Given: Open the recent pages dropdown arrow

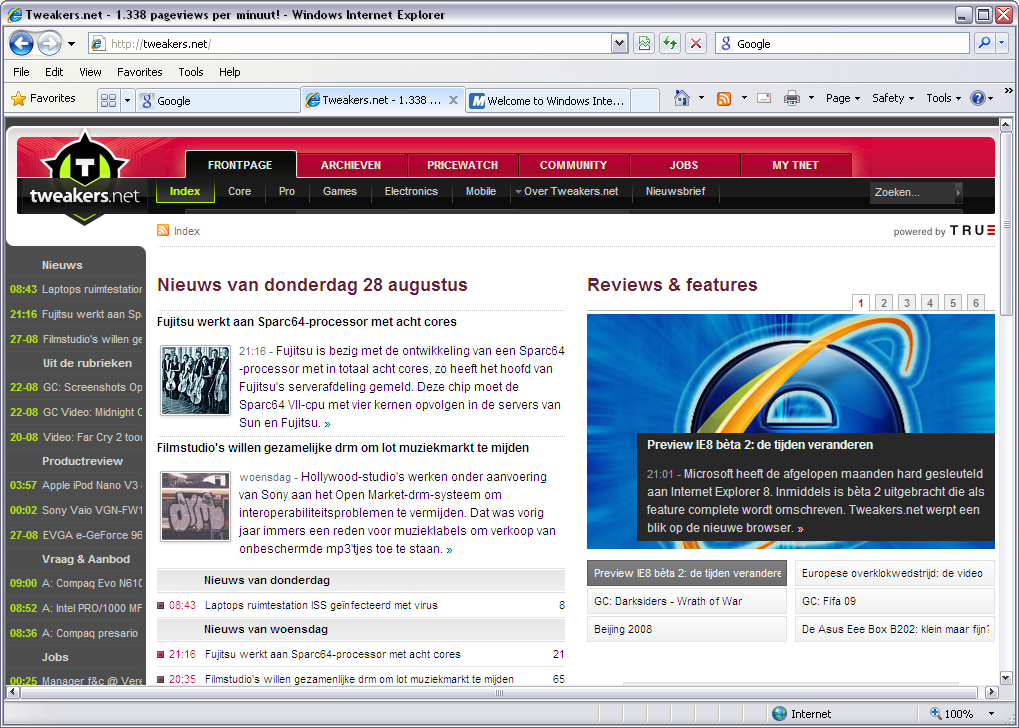Looking at the screenshot, I should coord(71,44).
